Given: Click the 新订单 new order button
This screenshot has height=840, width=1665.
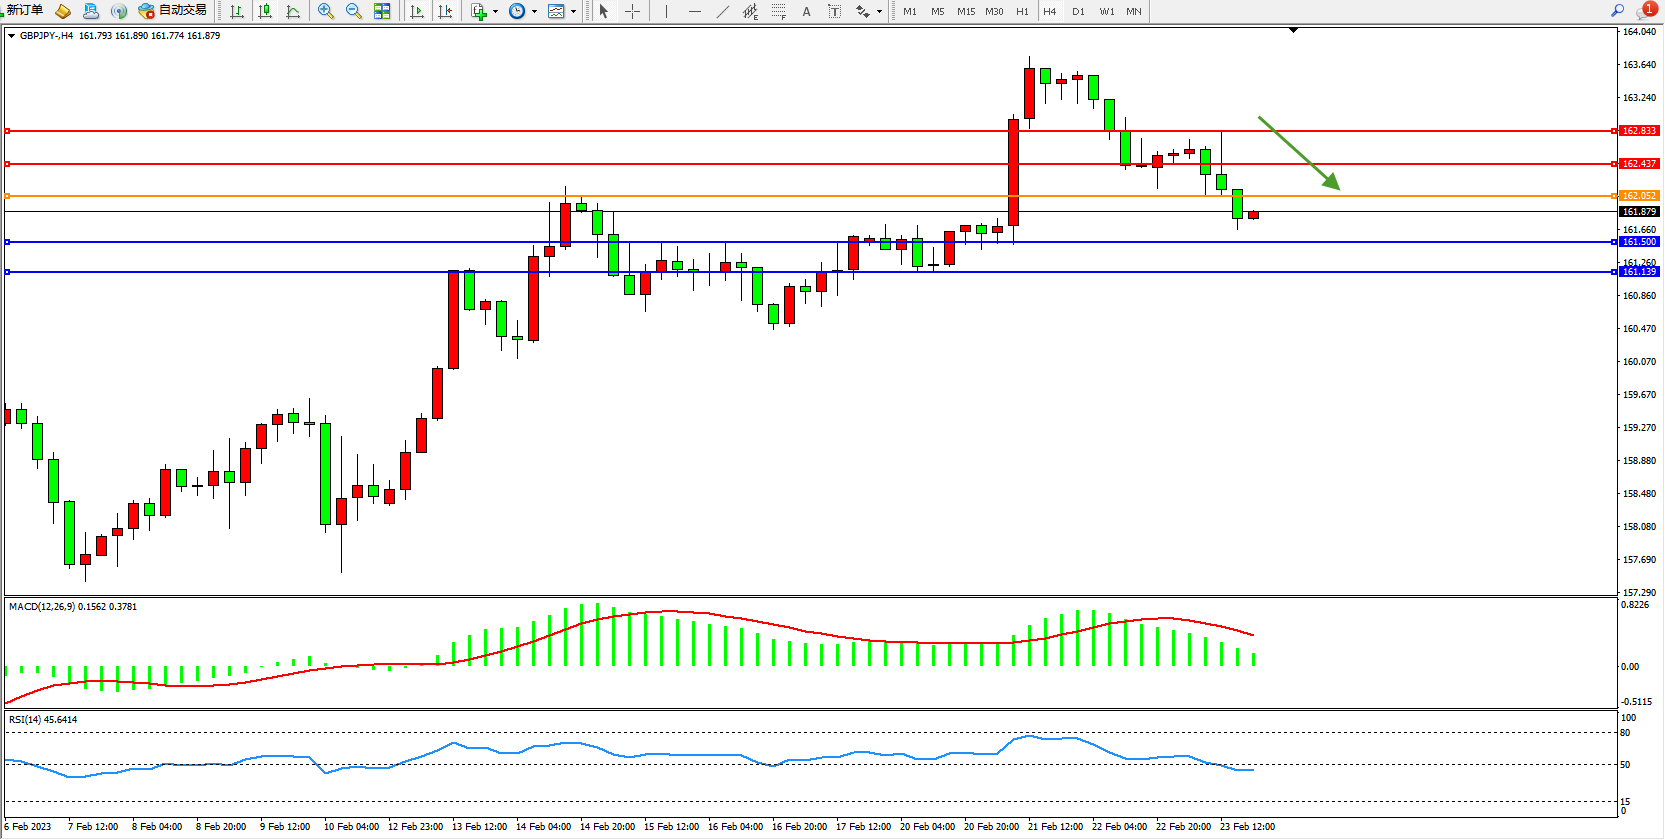Looking at the screenshot, I should (x=24, y=10).
